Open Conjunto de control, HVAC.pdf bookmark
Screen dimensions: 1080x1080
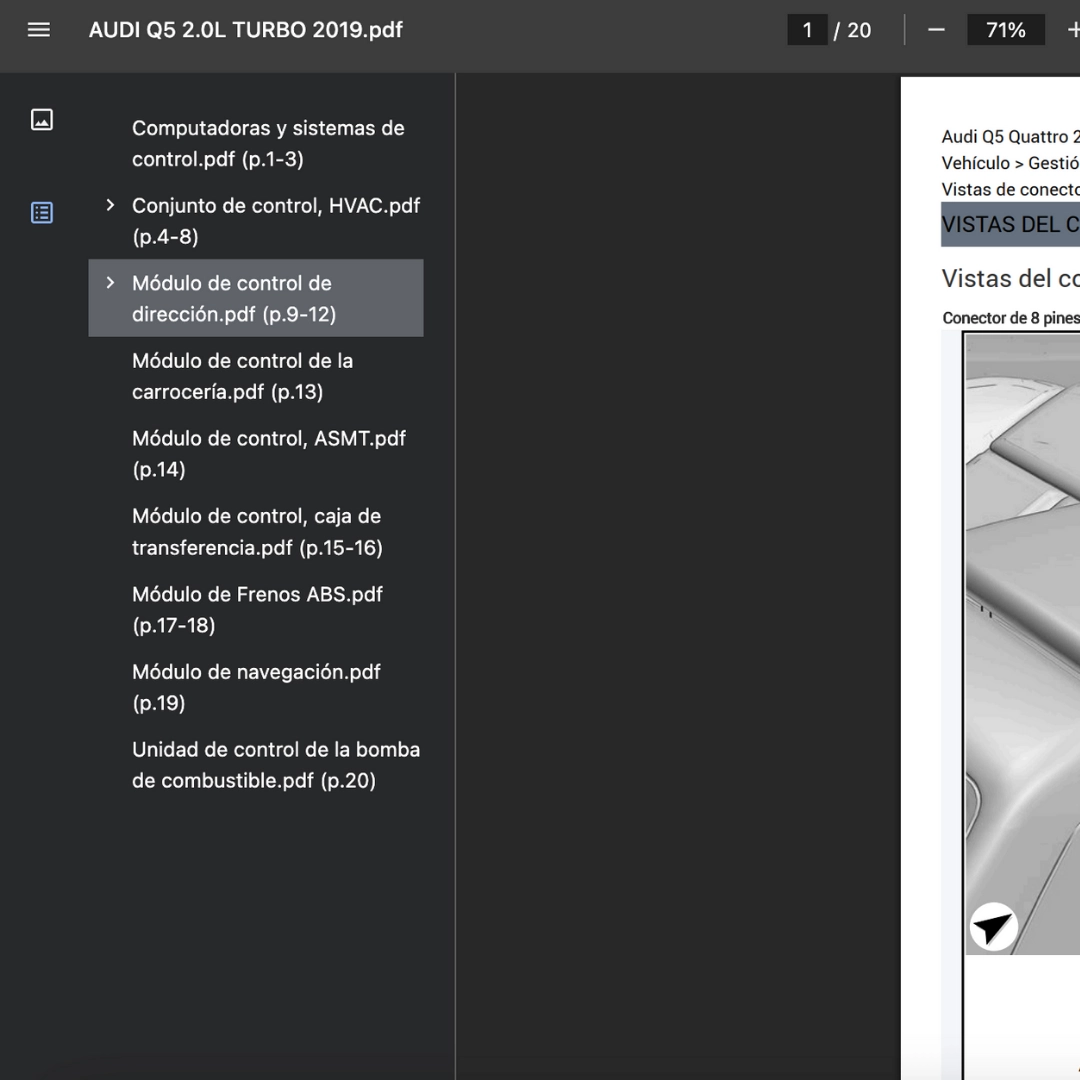276,221
